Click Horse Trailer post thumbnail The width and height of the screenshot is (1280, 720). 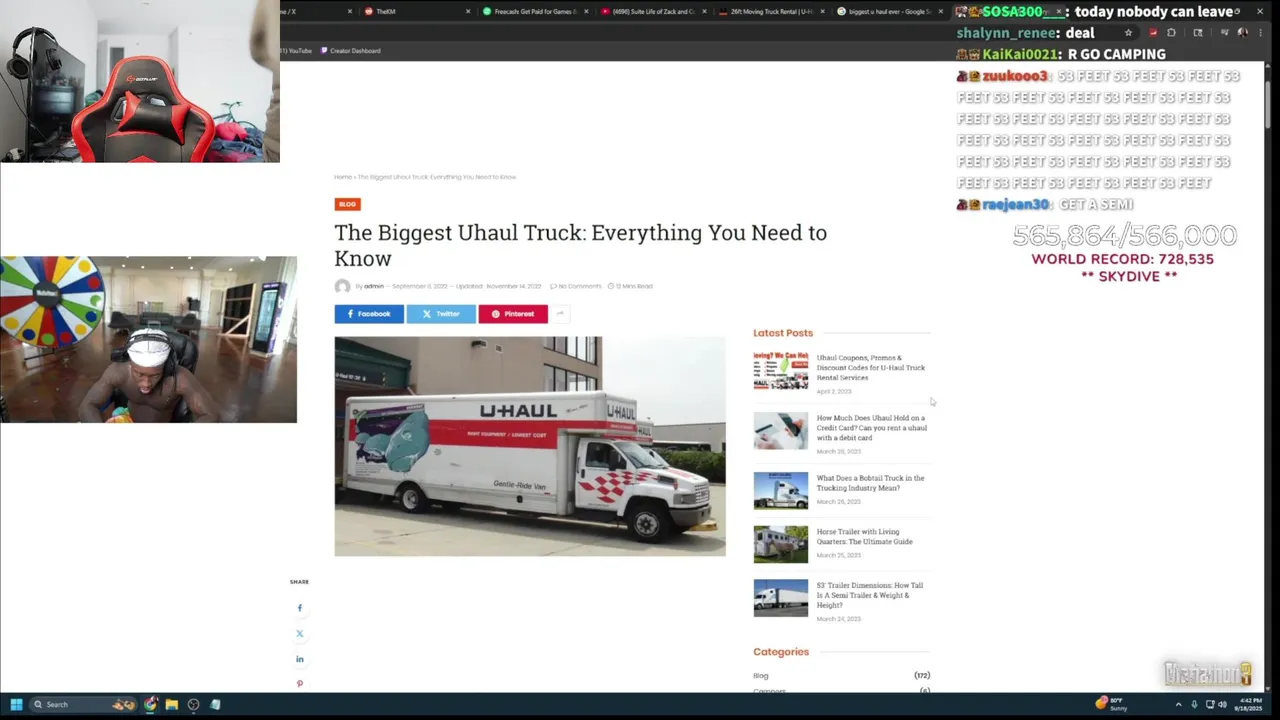[781, 545]
